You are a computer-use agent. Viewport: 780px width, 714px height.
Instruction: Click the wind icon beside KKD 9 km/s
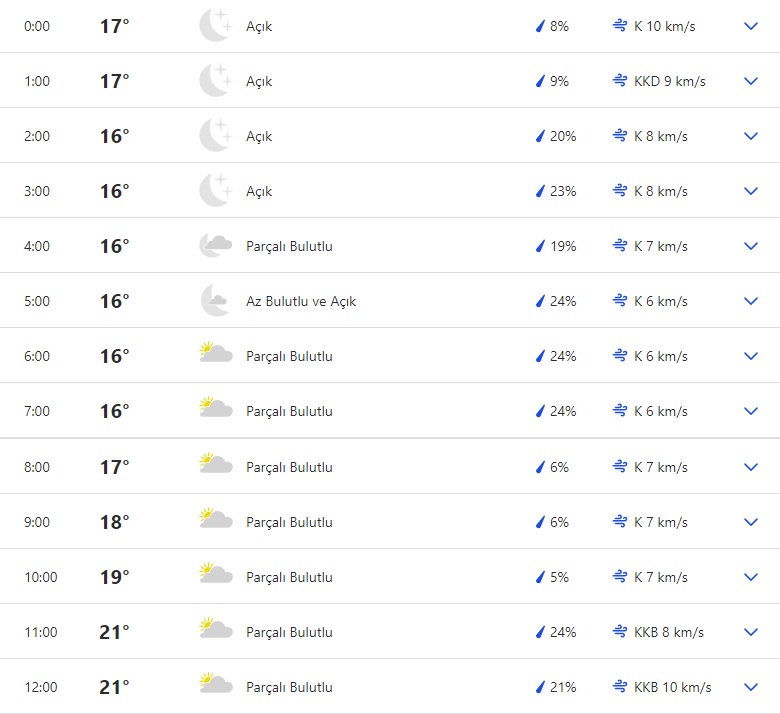pos(620,81)
